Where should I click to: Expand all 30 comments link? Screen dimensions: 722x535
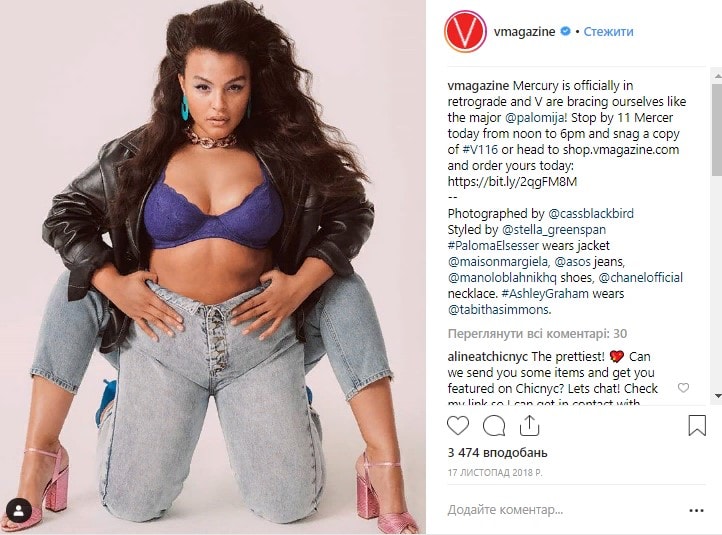(537, 333)
